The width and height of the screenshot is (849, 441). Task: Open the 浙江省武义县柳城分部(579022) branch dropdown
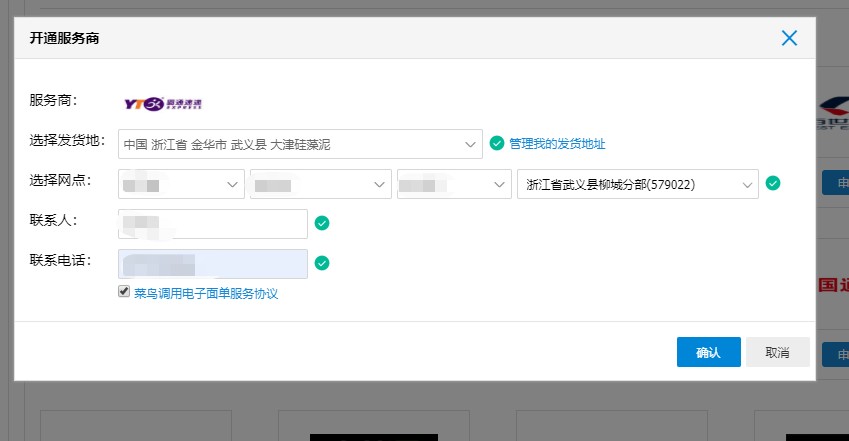pos(637,184)
